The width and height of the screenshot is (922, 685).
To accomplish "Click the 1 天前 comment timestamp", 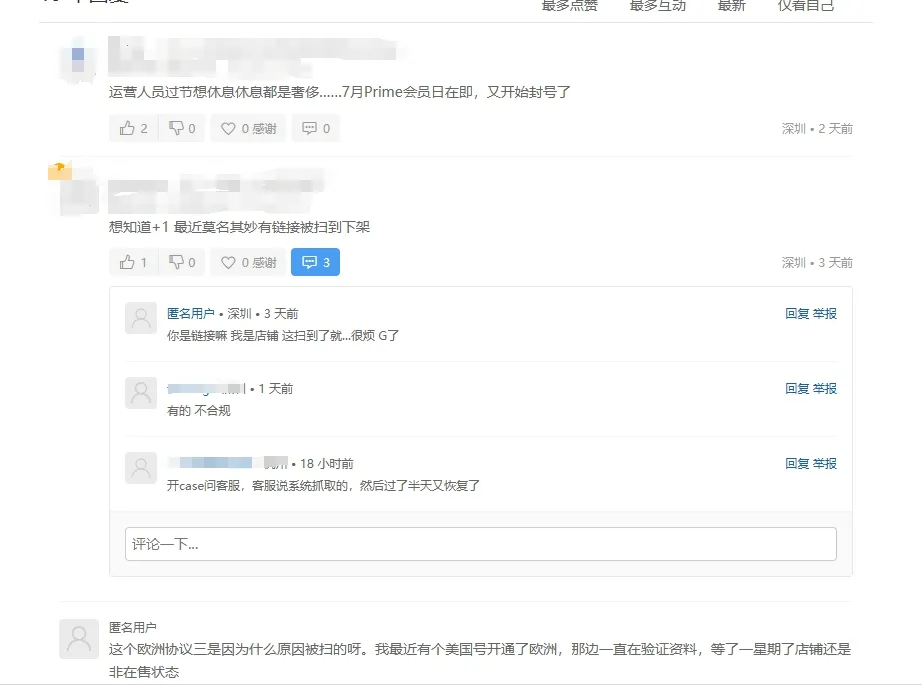I will click(275, 389).
